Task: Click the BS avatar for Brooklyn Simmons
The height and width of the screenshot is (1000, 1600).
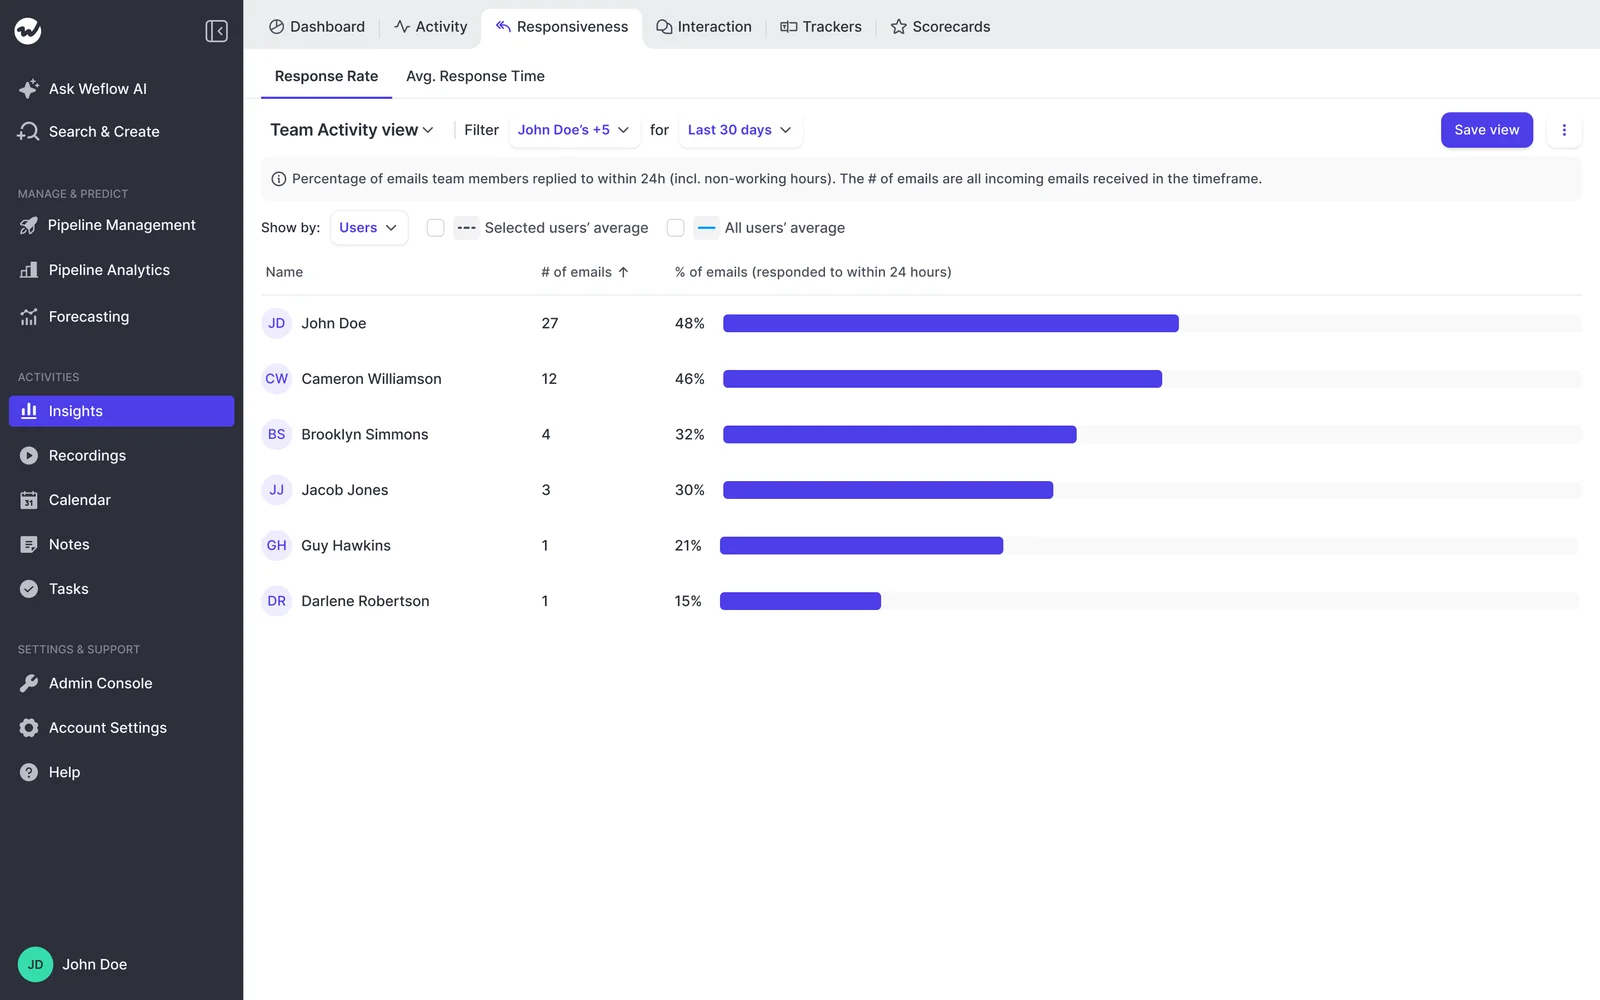Action: [277, 434]
